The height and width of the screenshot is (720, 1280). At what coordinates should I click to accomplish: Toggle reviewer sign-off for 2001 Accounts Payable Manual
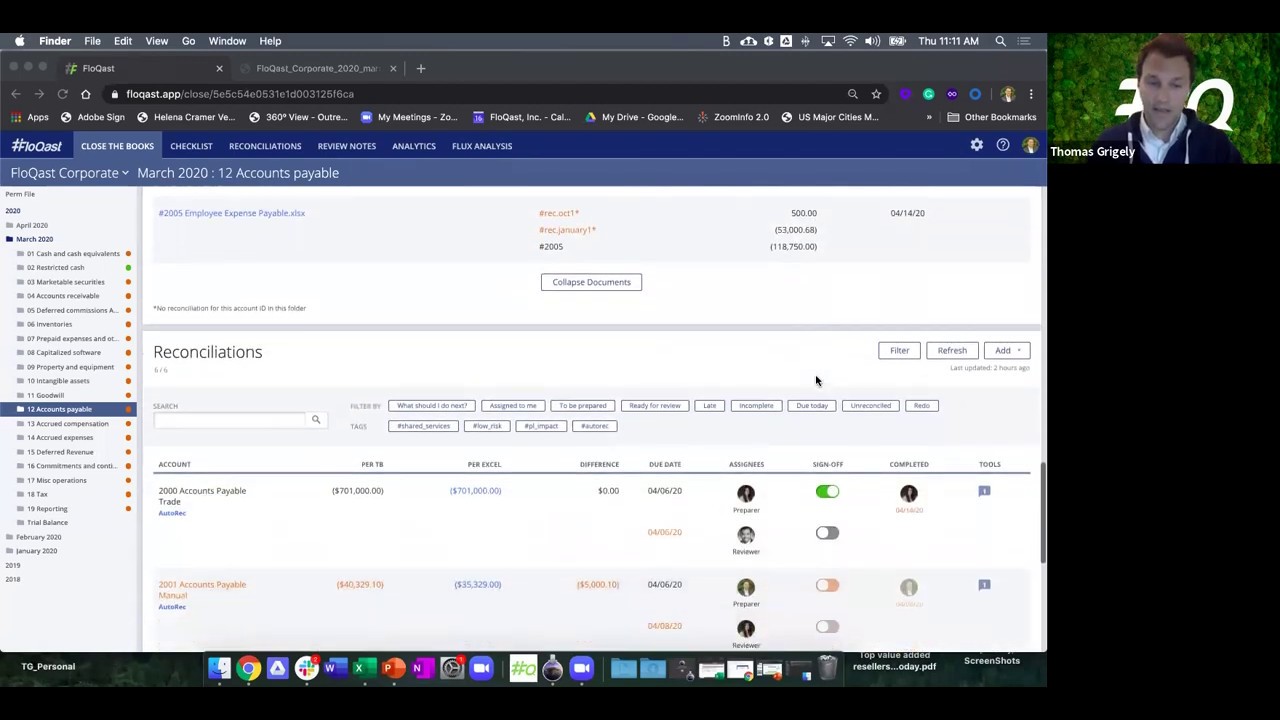coord(827,627)
